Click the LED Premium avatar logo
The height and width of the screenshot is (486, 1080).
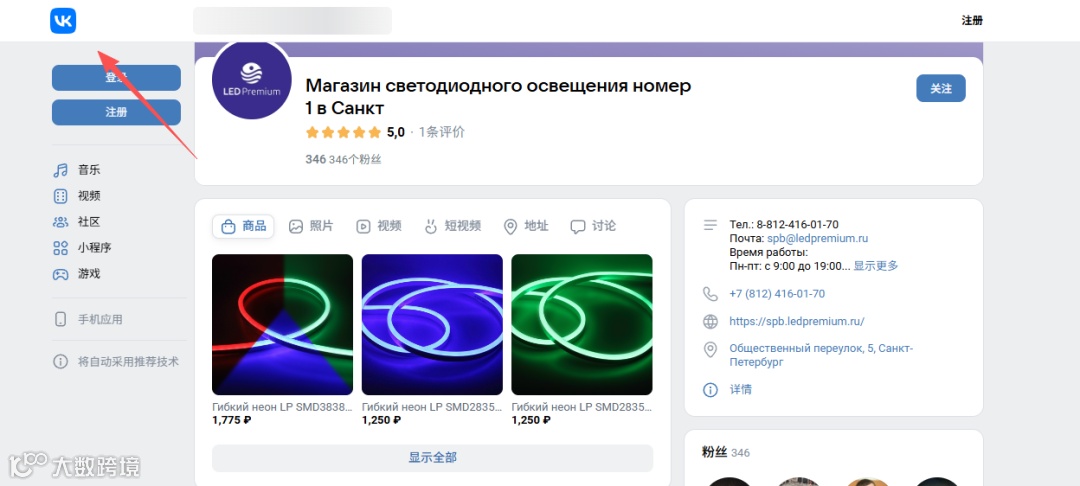[x=251, y=79]
